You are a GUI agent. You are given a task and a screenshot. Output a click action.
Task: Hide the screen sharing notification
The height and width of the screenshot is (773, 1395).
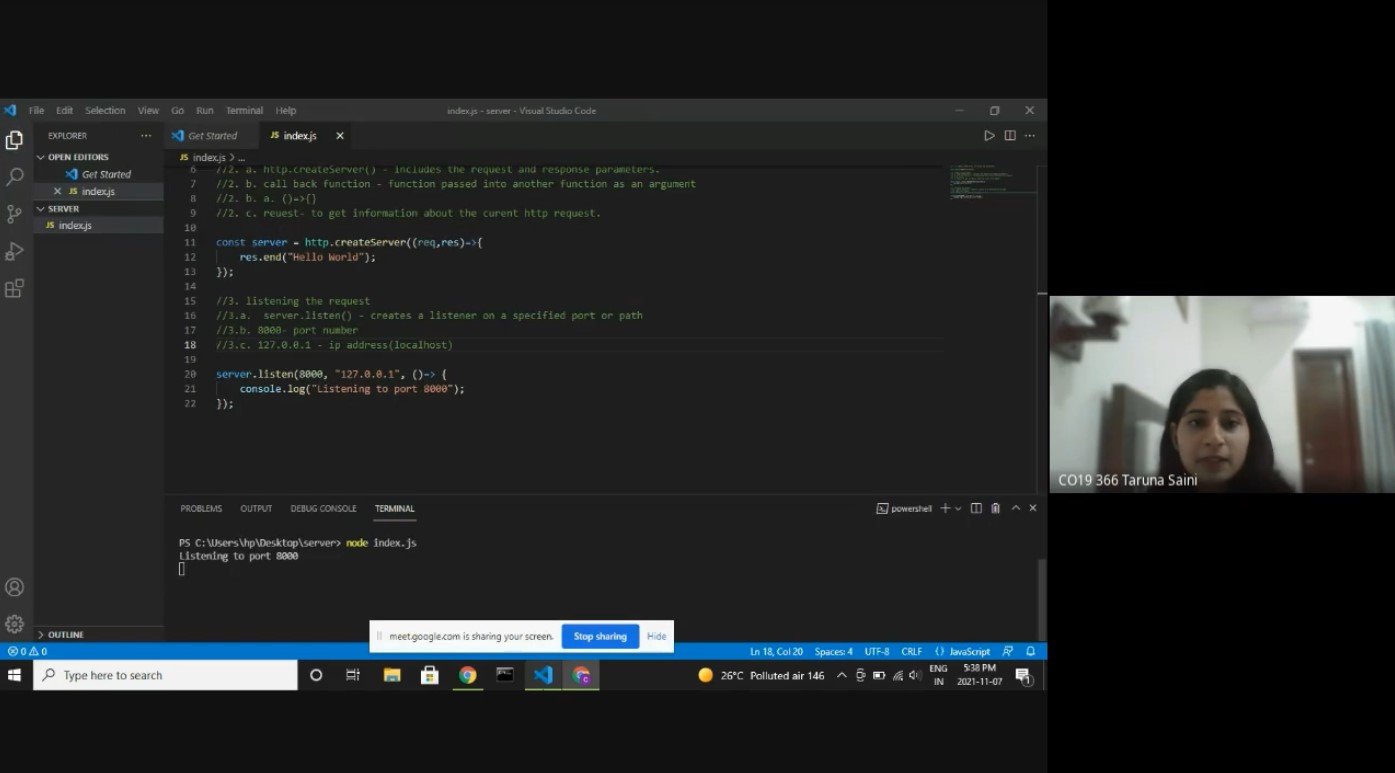656,636
